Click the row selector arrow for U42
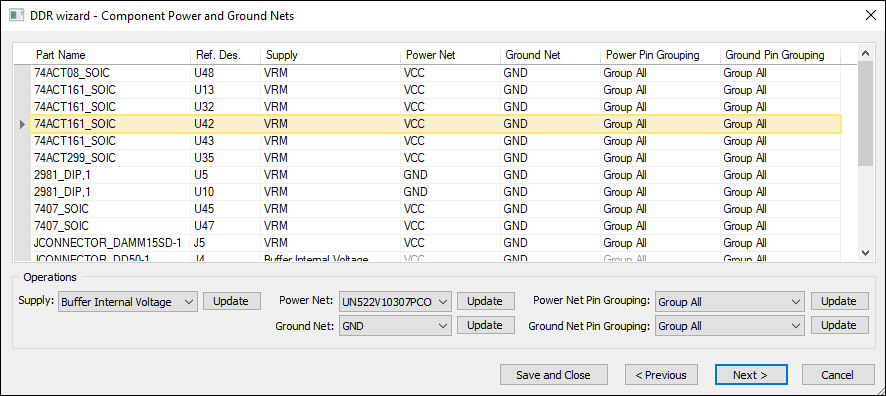Viewport: 886px width, 396px height. (21, 124)
